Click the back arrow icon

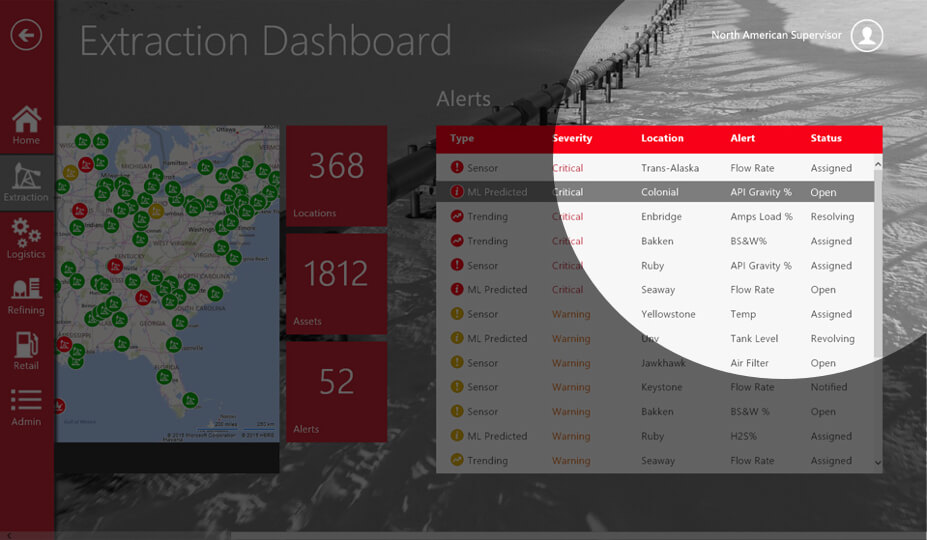pyautogui.click(x=26, y=36)
